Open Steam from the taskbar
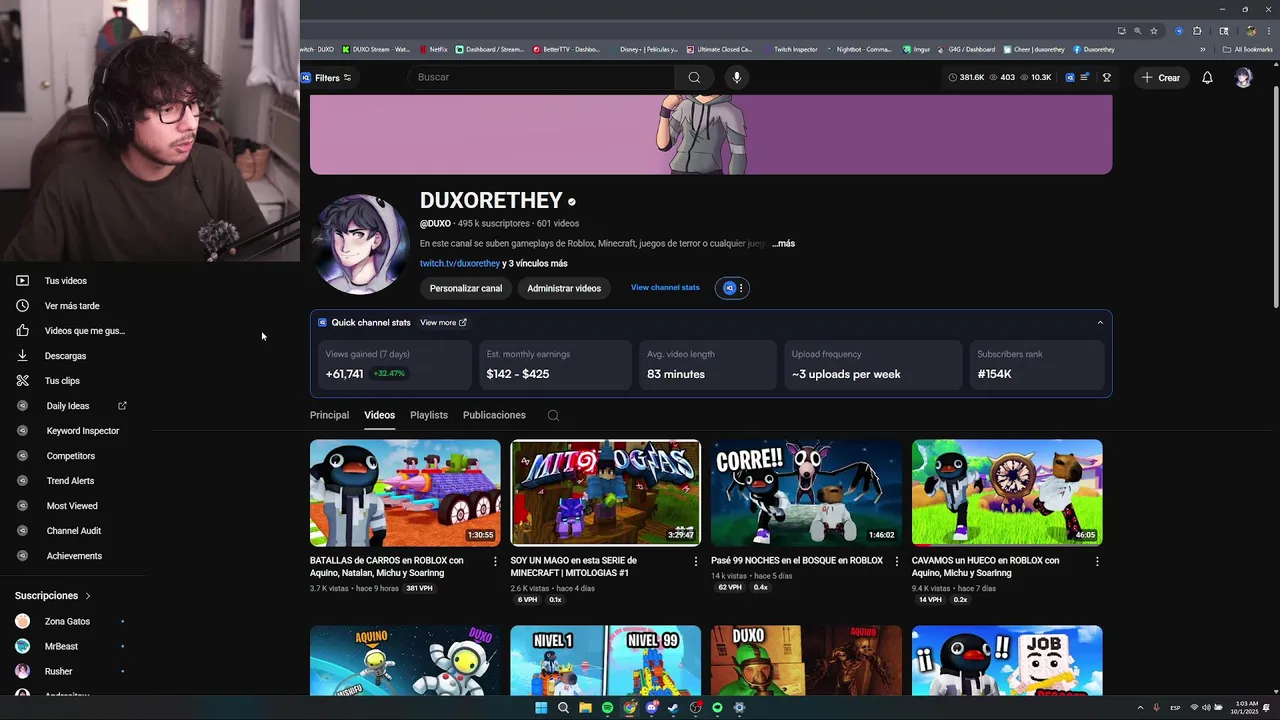This screenshot has width=1280, height=720. [x=673, y=708]
